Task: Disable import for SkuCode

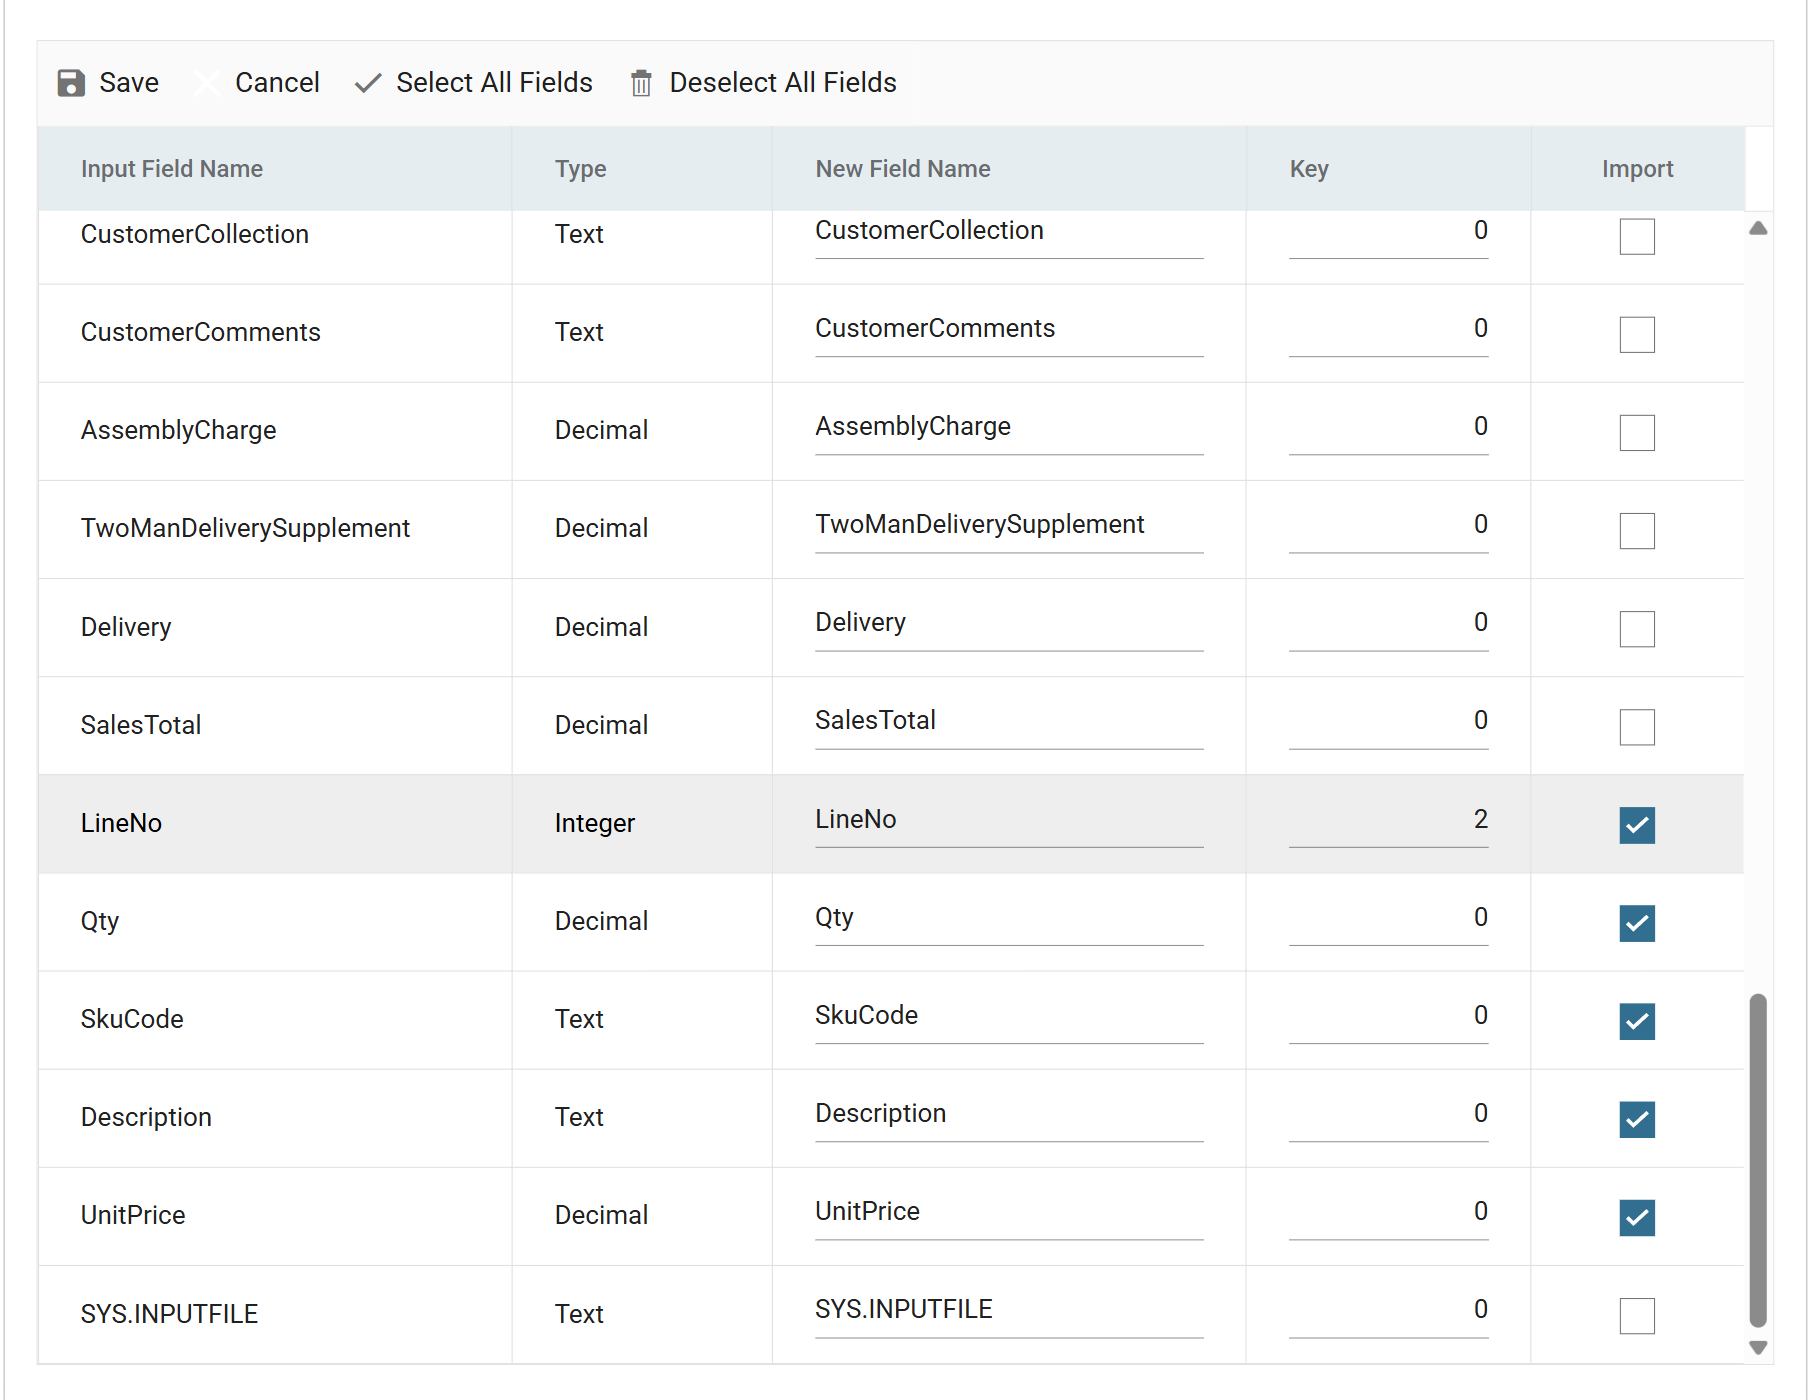Action: point(1637,1021)
